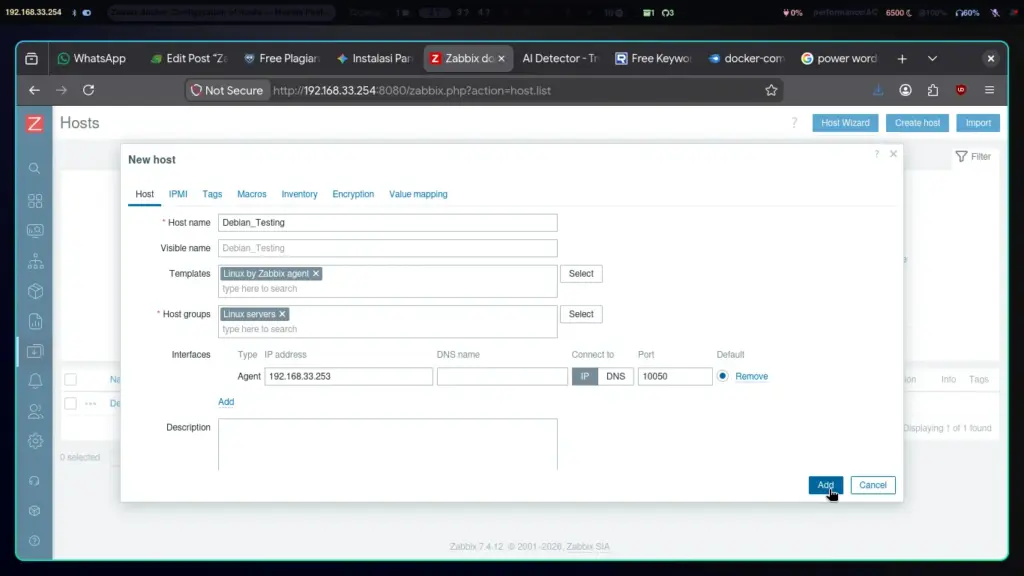
Task: Switch to Value mapping tab
Action: (x=418, y=194)
